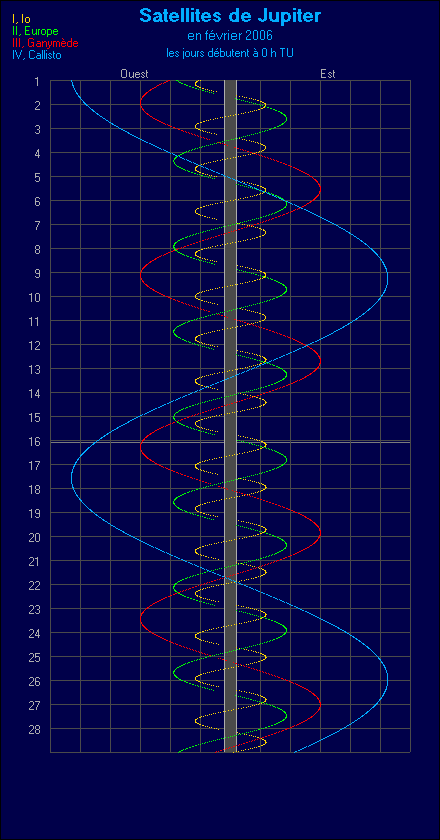Select the 'I, Io' legend entry

(21, 20)
